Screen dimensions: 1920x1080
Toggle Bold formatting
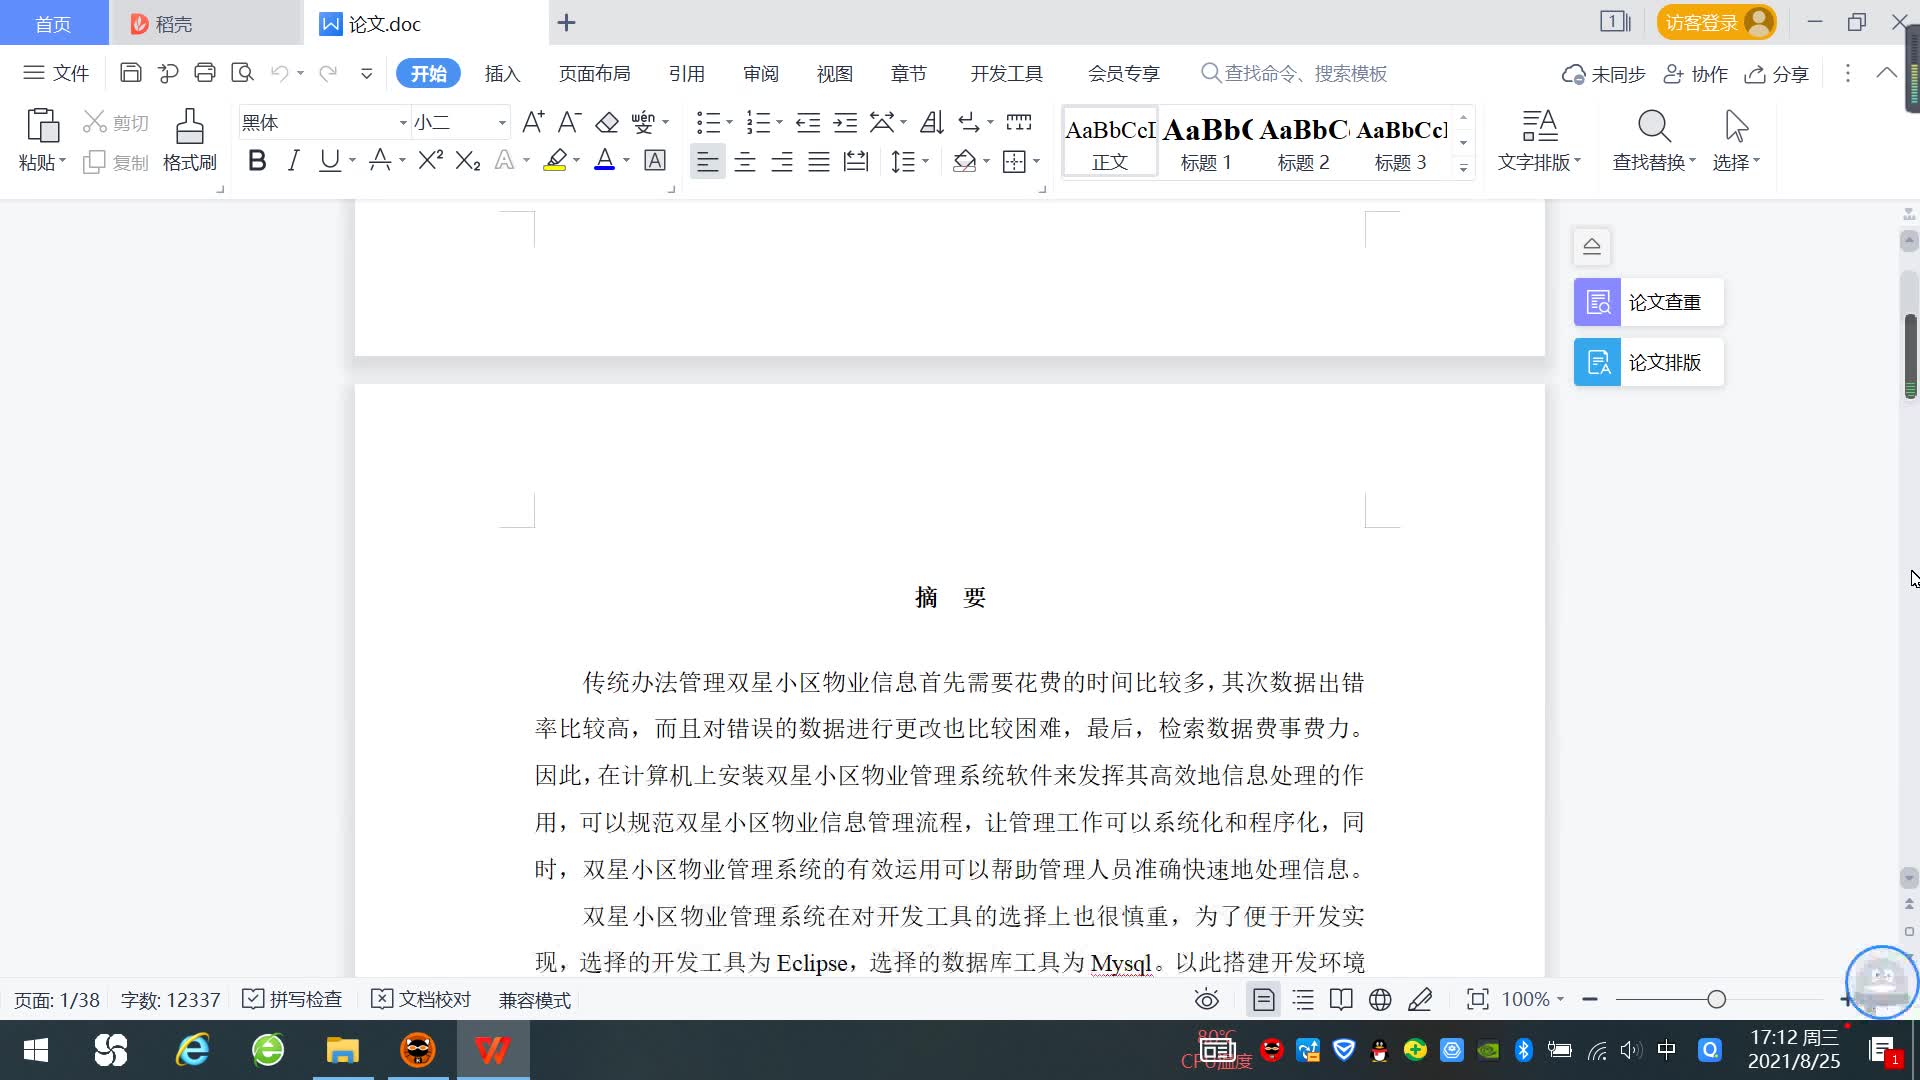click(x=257, y=161)
